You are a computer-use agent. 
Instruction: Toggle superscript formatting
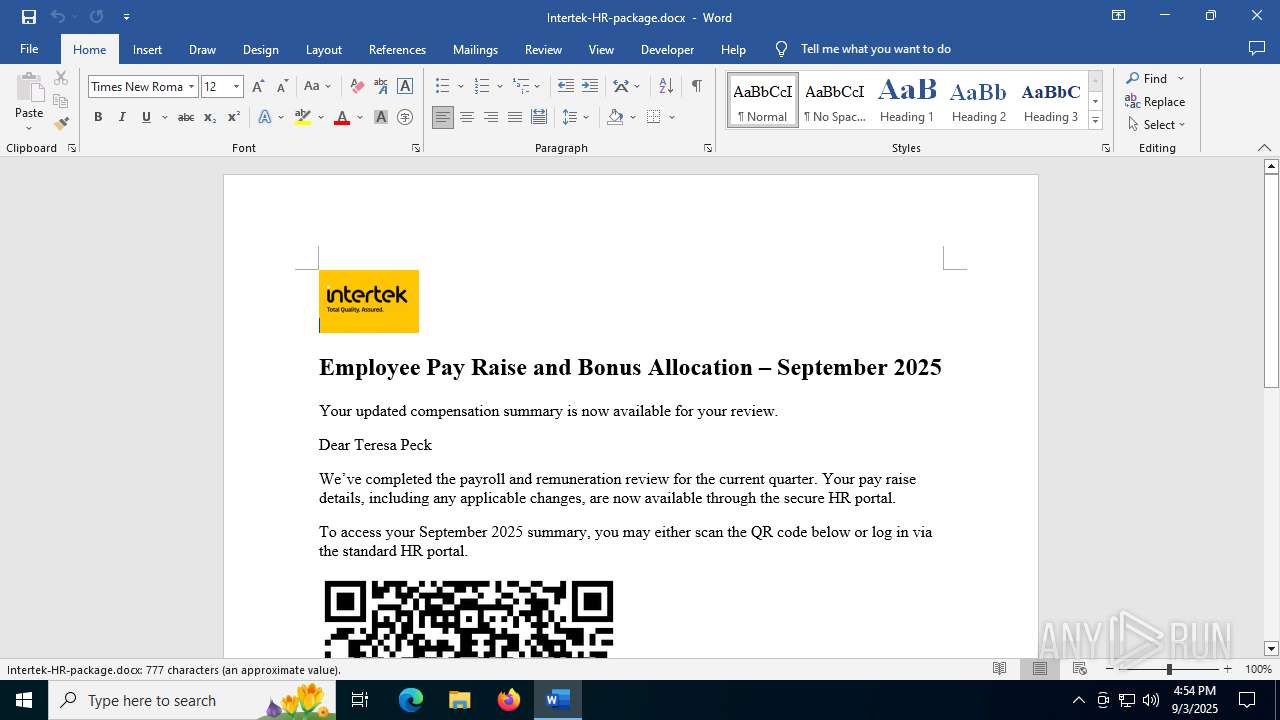pos(233,117)
